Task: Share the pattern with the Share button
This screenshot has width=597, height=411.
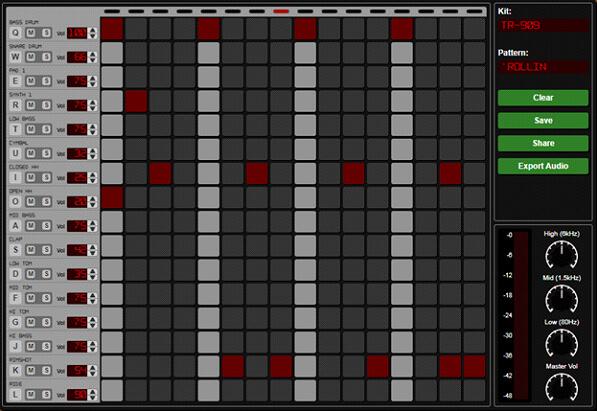Action: tap(543, 143)
